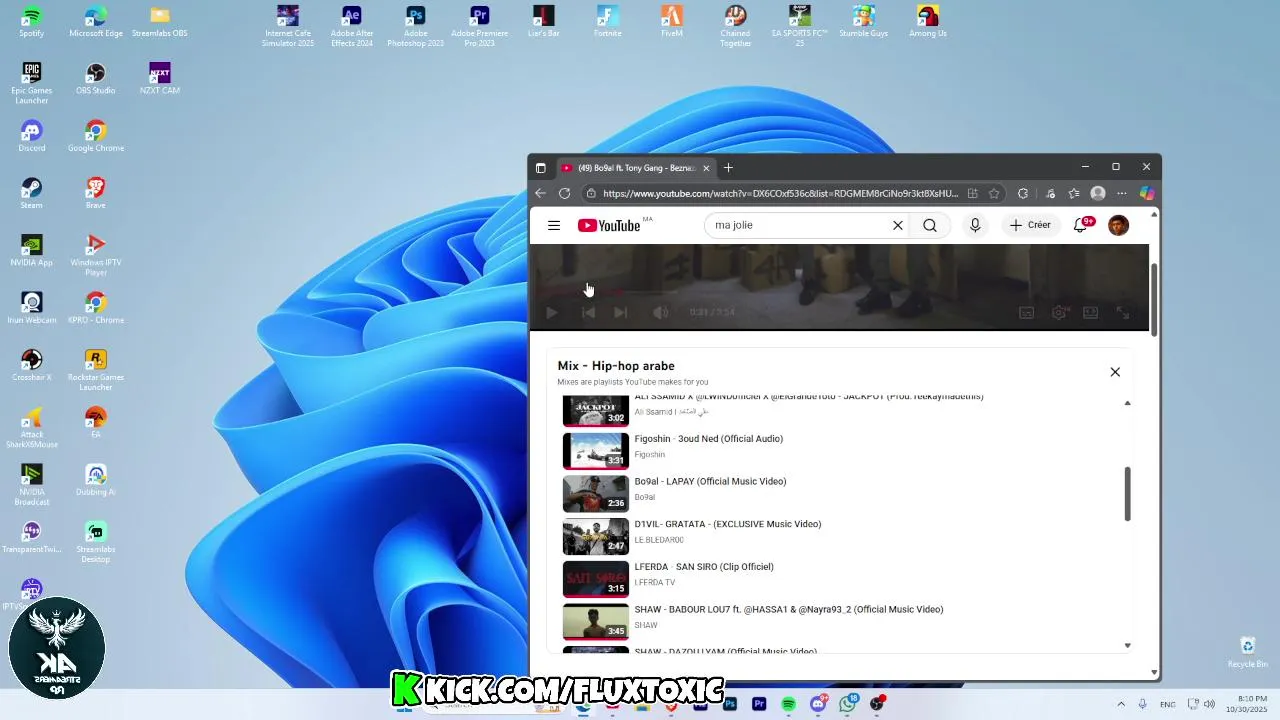Click the page vertical scrollbar thumb
The height and width of the screenshot is (720, 1280).
coord(1155,299)
